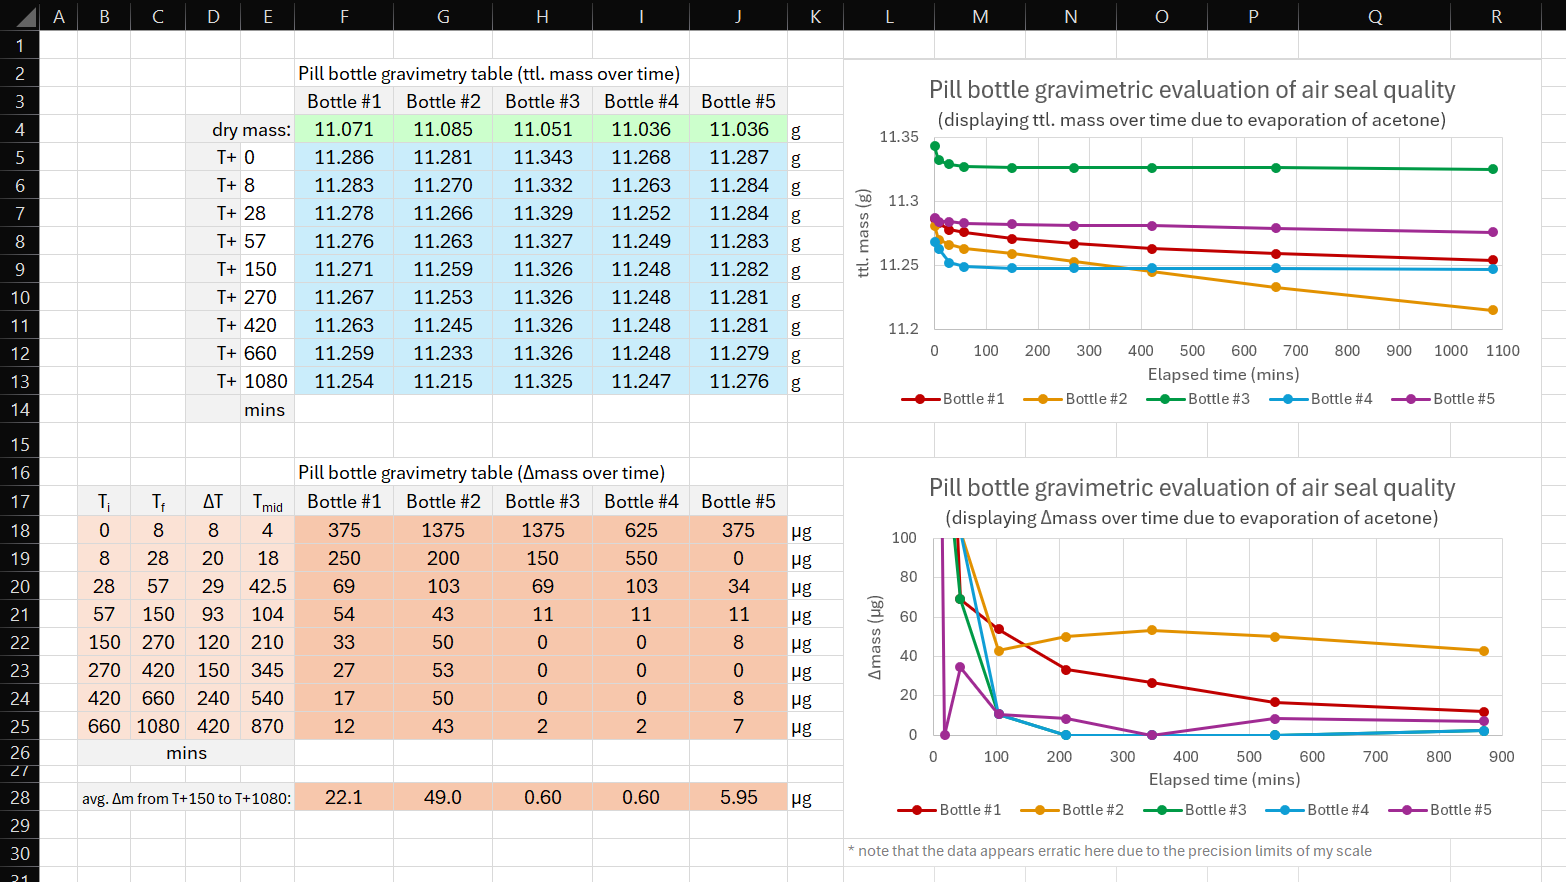Select Bottle #4 header in the top table
Screen dimensions: 1566x882
tap(641, 102)
